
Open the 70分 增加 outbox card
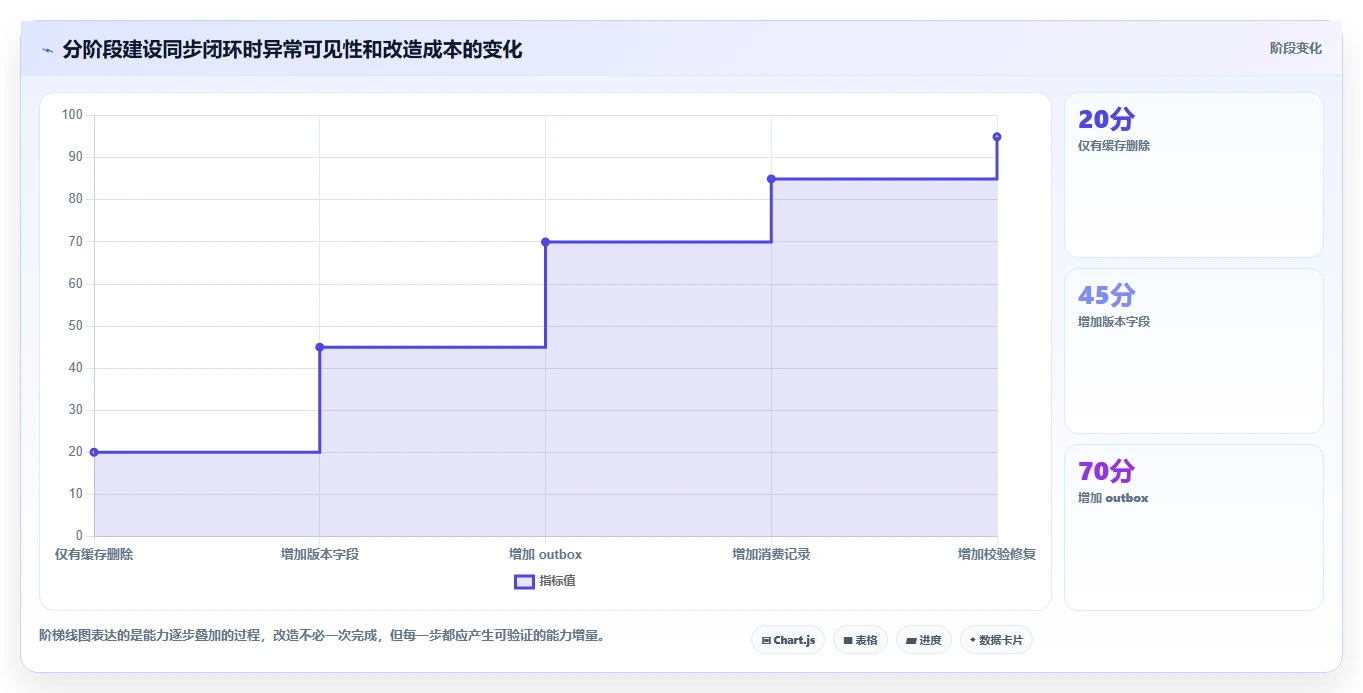tap(1194, 527)
